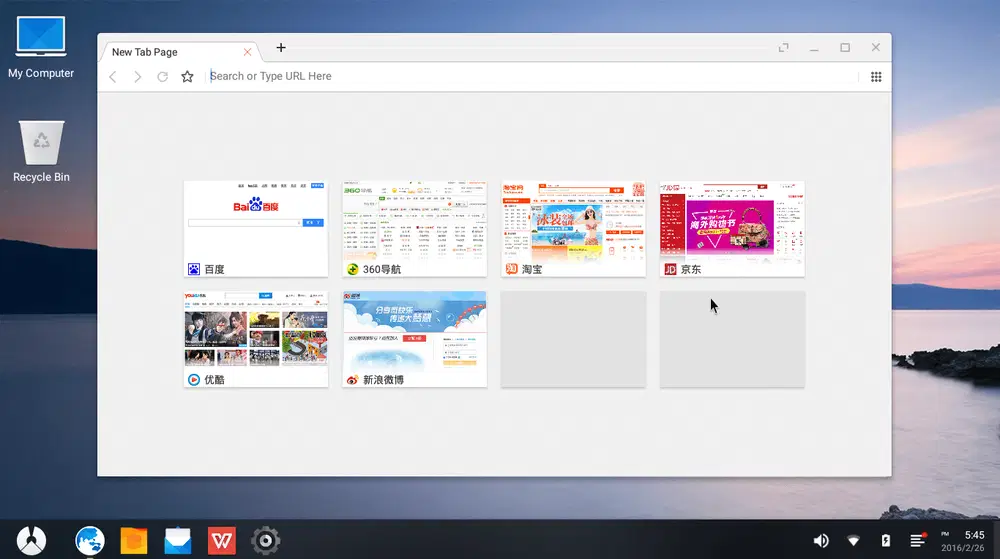Viewport: 1000px width, 559px height.
Task: Close the New Tab Page tab
Action: tap(247, 52)
